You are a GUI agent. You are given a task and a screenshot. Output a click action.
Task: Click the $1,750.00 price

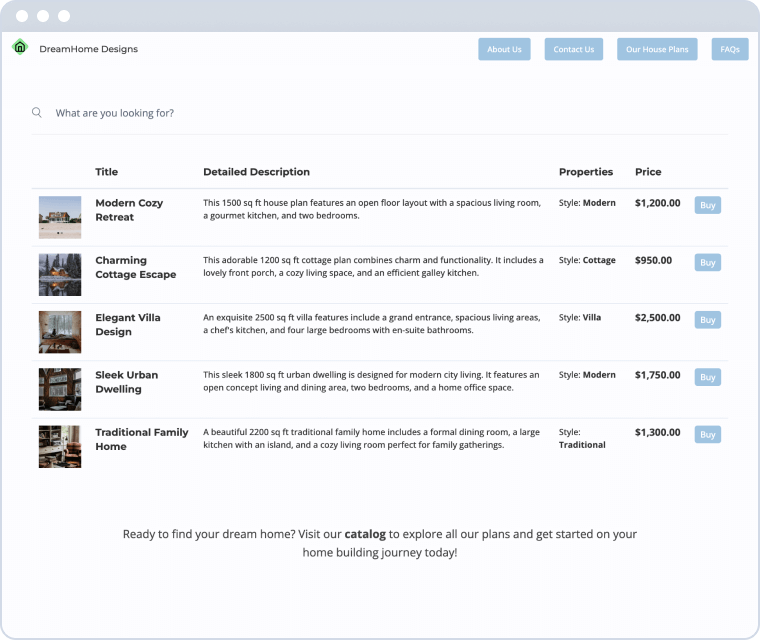point(658,375)
